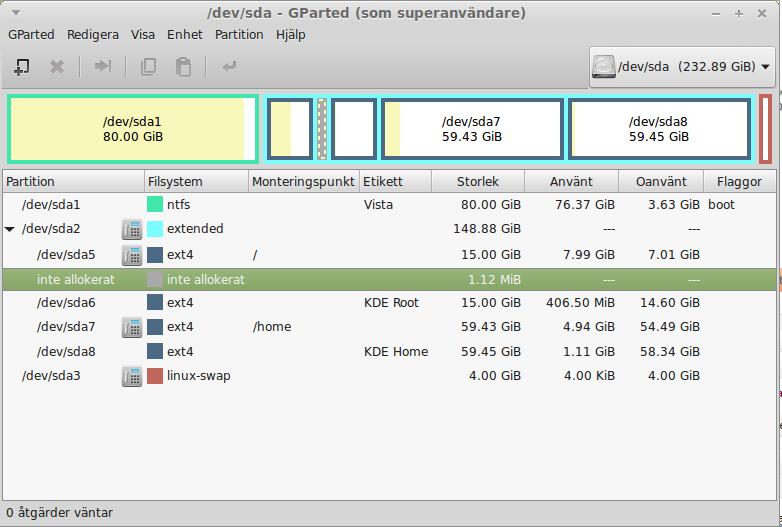Click the extended cyan color swatch
Image resolution: width=782 pixels, height=527 pixels.
click(155, 229)
